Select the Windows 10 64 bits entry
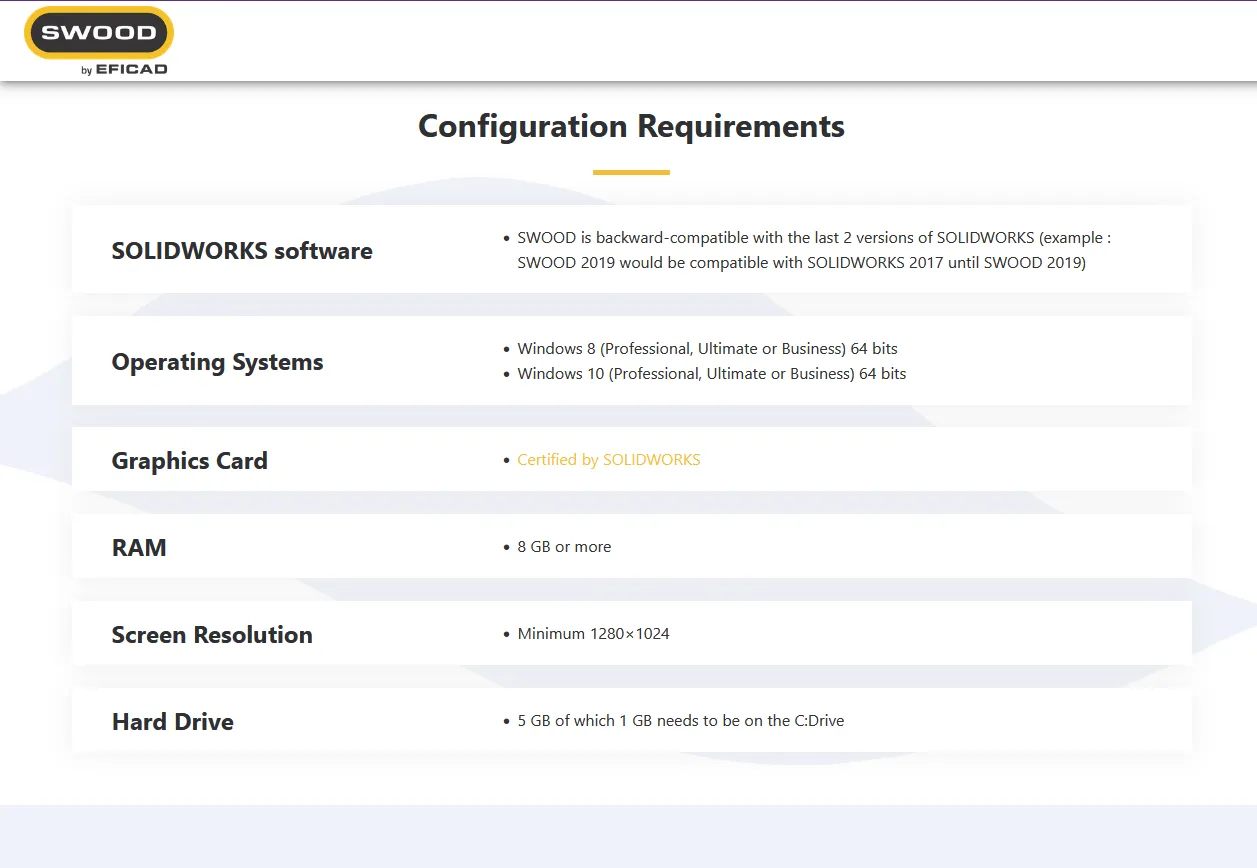This screenshot has width=1257, height=868. 711,374
